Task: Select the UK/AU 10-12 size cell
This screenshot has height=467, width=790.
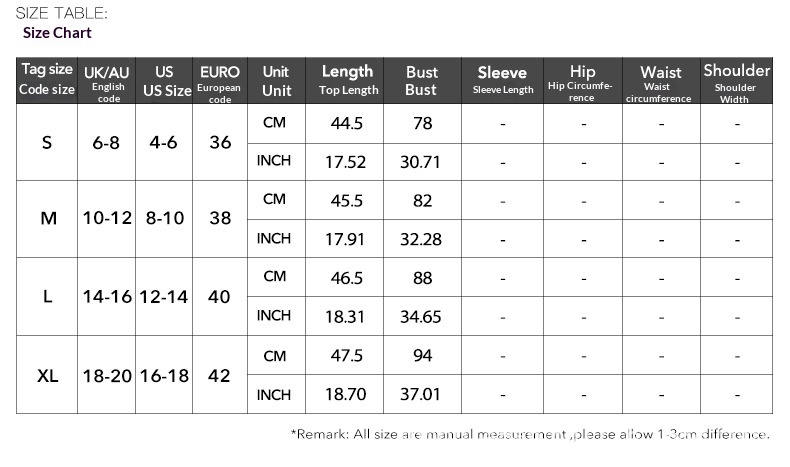Action: (106, 218)
